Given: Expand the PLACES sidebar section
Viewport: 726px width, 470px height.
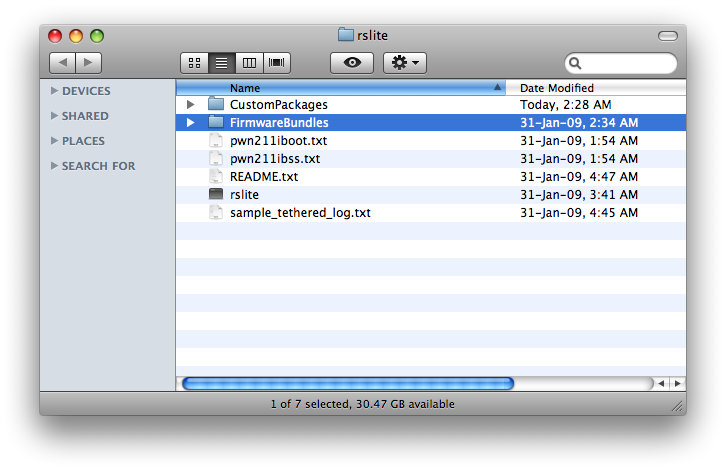Looking at the screenshot, I should [54, 141].
